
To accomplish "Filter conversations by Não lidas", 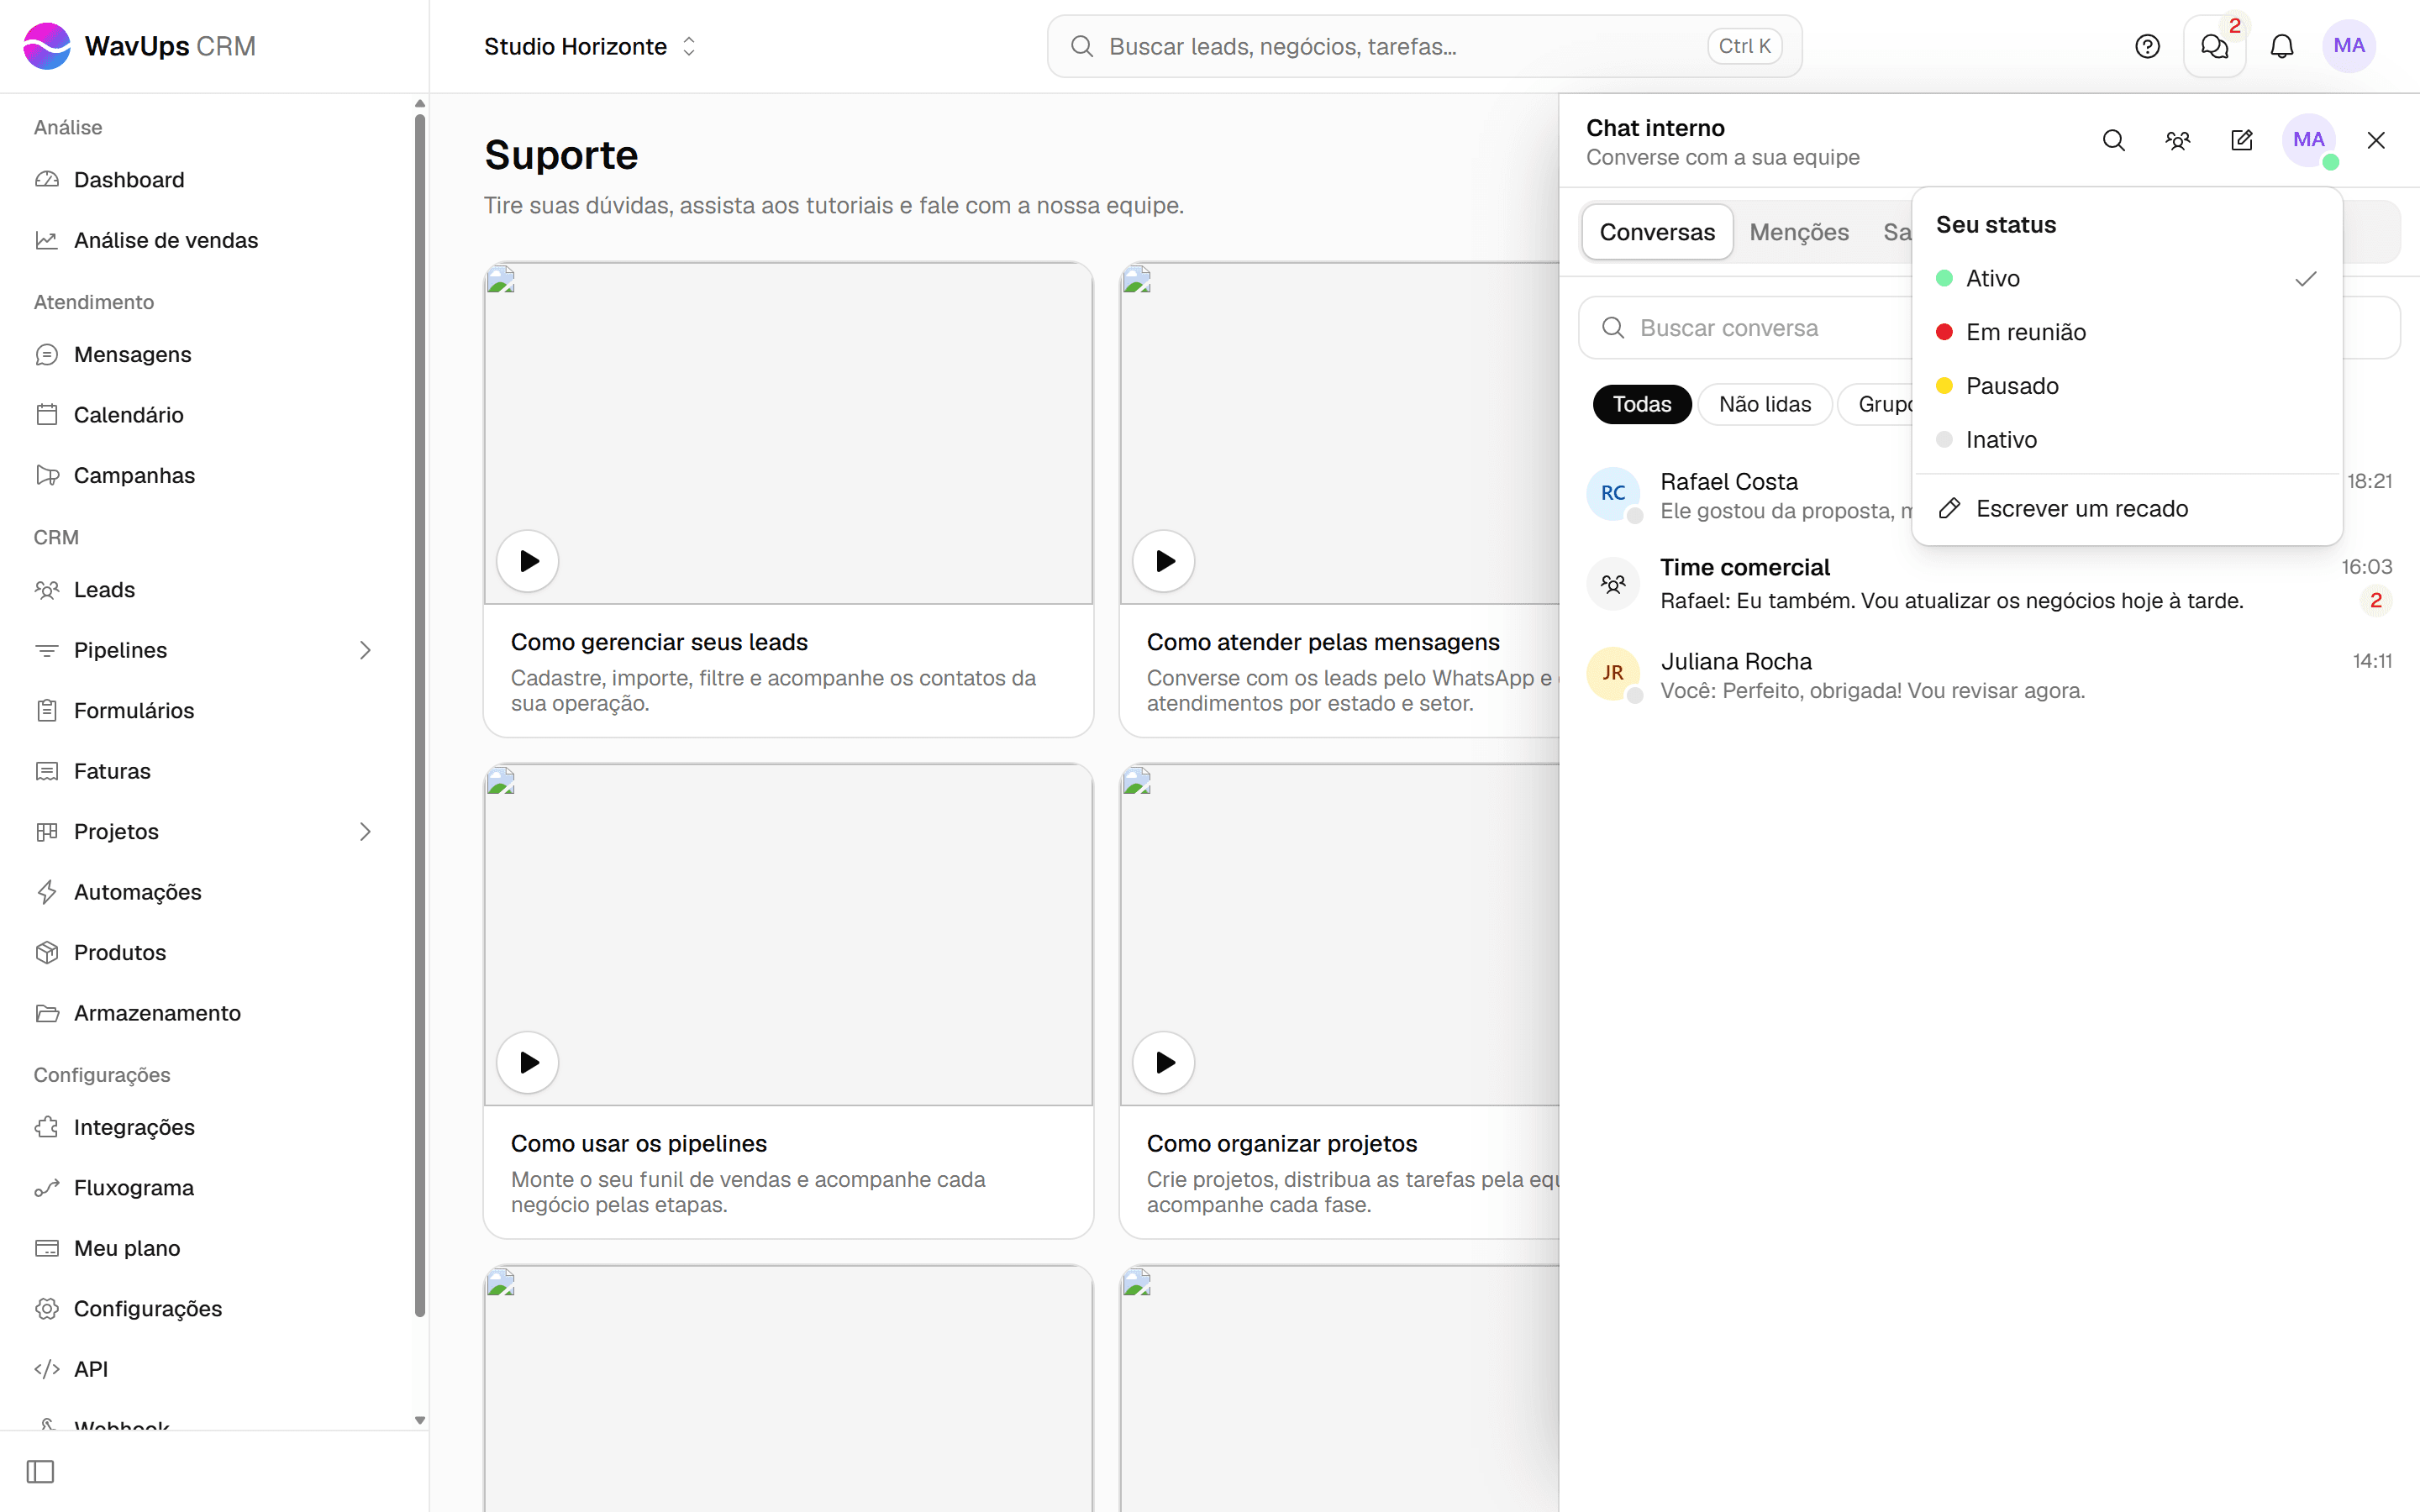I will click(x=1765, y=404).
